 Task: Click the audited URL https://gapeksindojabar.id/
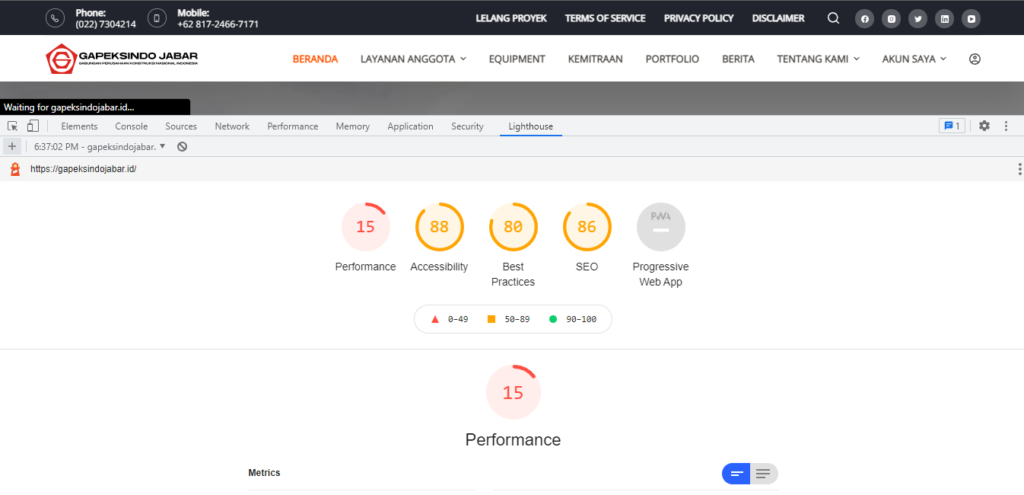tap(83, 169)
